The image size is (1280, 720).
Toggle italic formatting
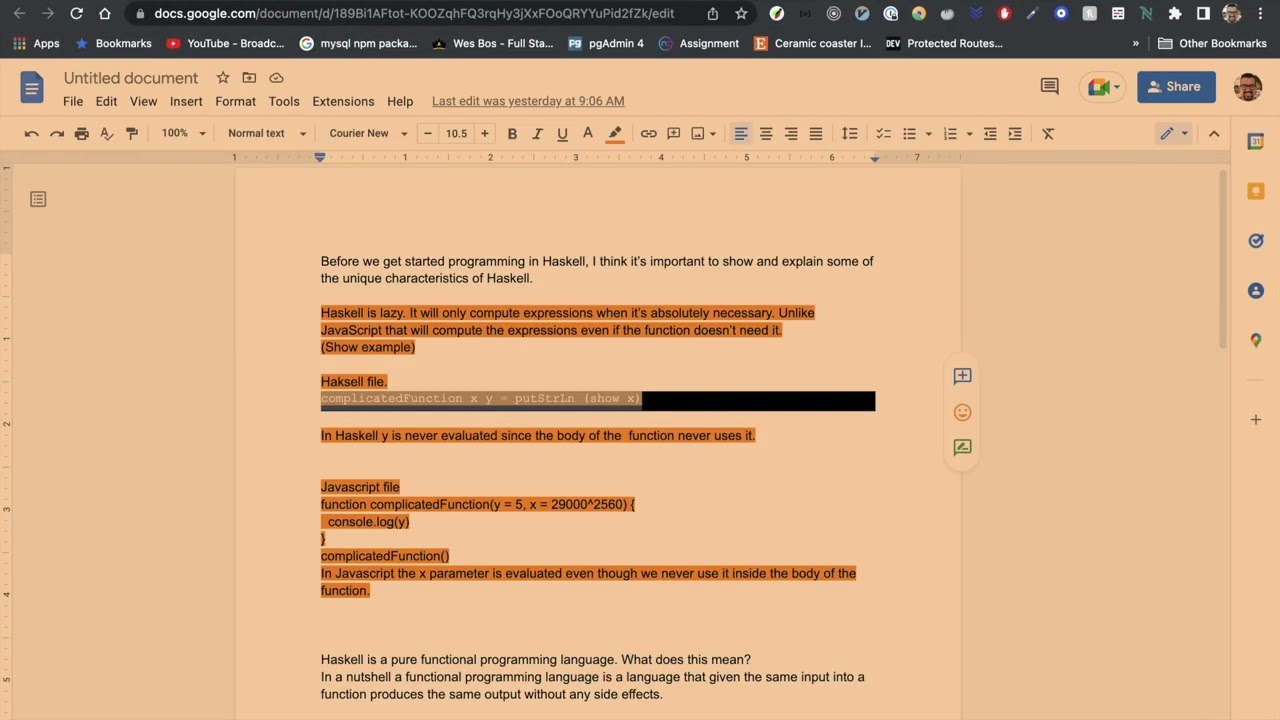click(x=537, y=133)
